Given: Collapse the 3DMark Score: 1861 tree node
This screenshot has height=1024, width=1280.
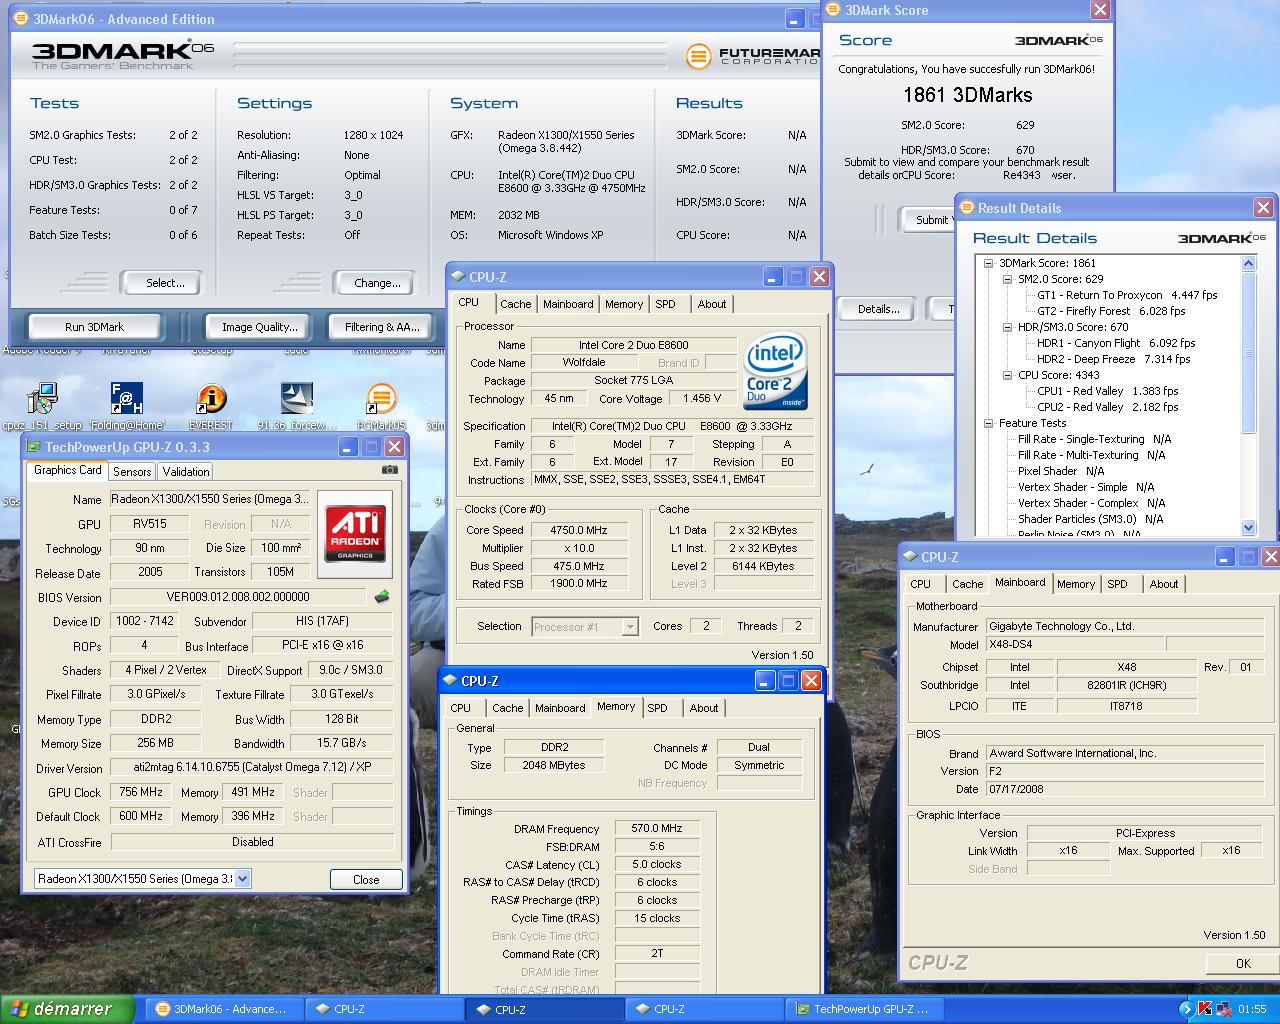Looking at the screenshot, I should coord(988,263).
